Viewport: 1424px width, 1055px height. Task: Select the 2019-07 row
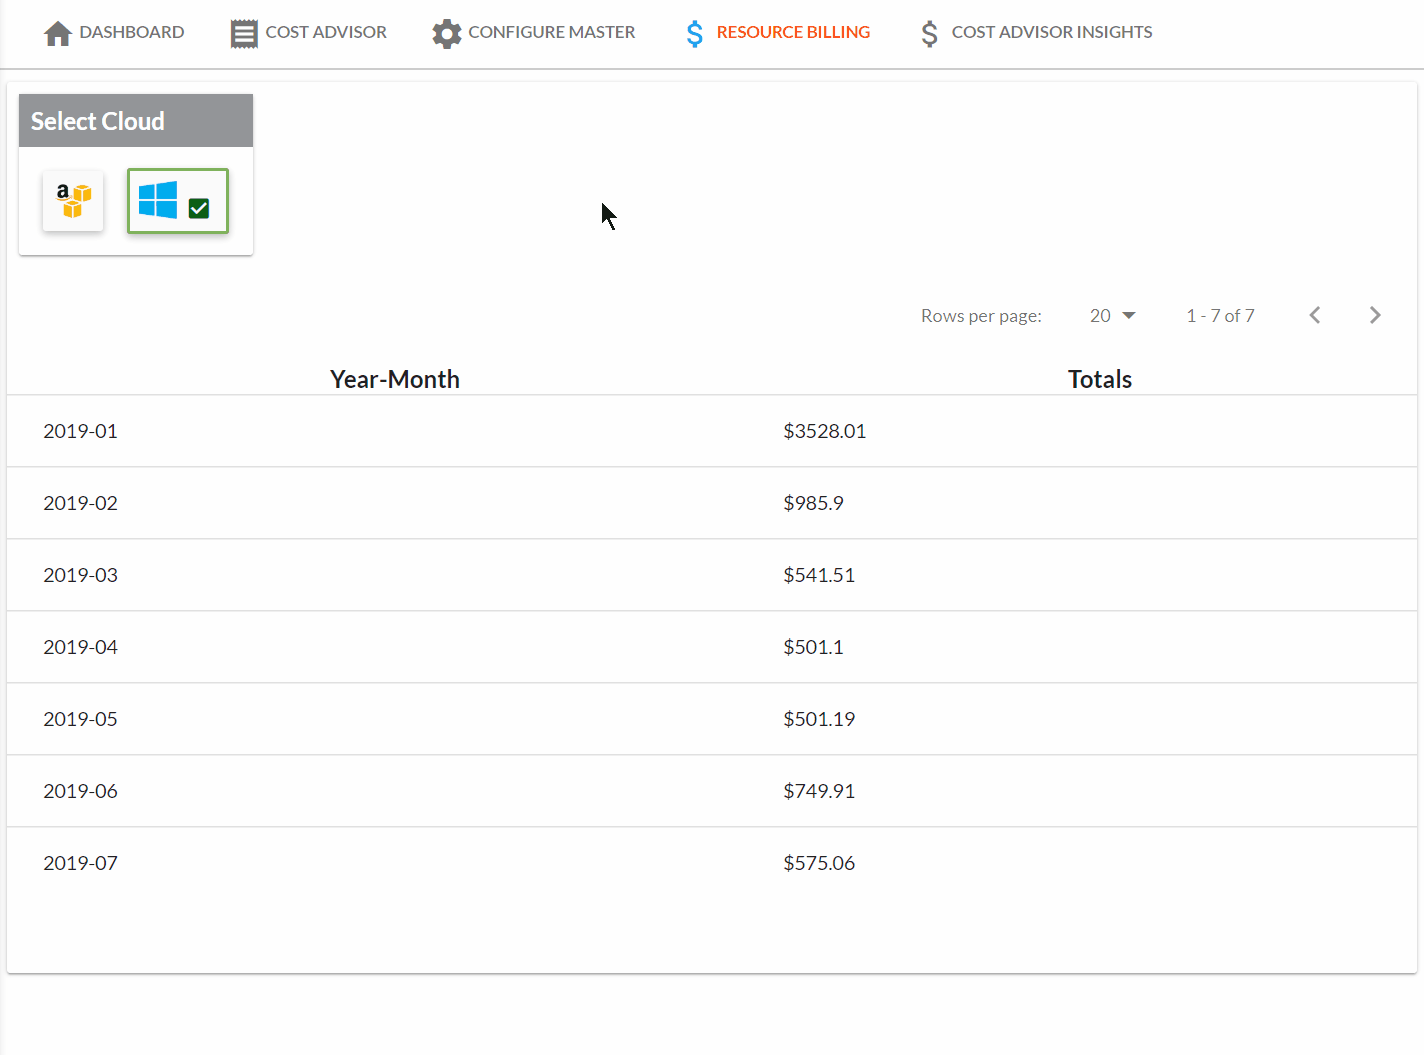[712, 863]
